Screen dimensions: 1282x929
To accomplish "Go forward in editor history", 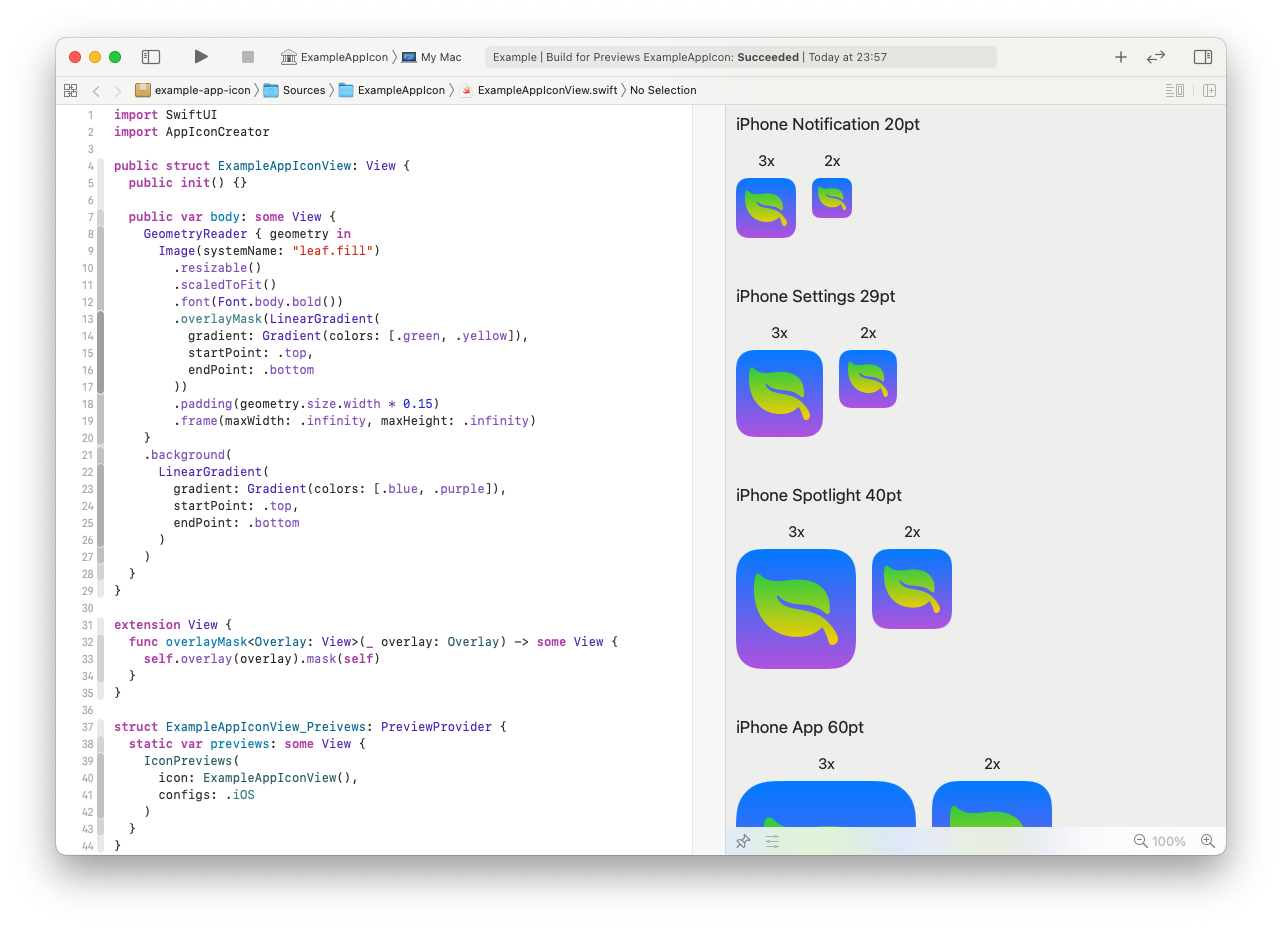I will (x=118, y=90).
